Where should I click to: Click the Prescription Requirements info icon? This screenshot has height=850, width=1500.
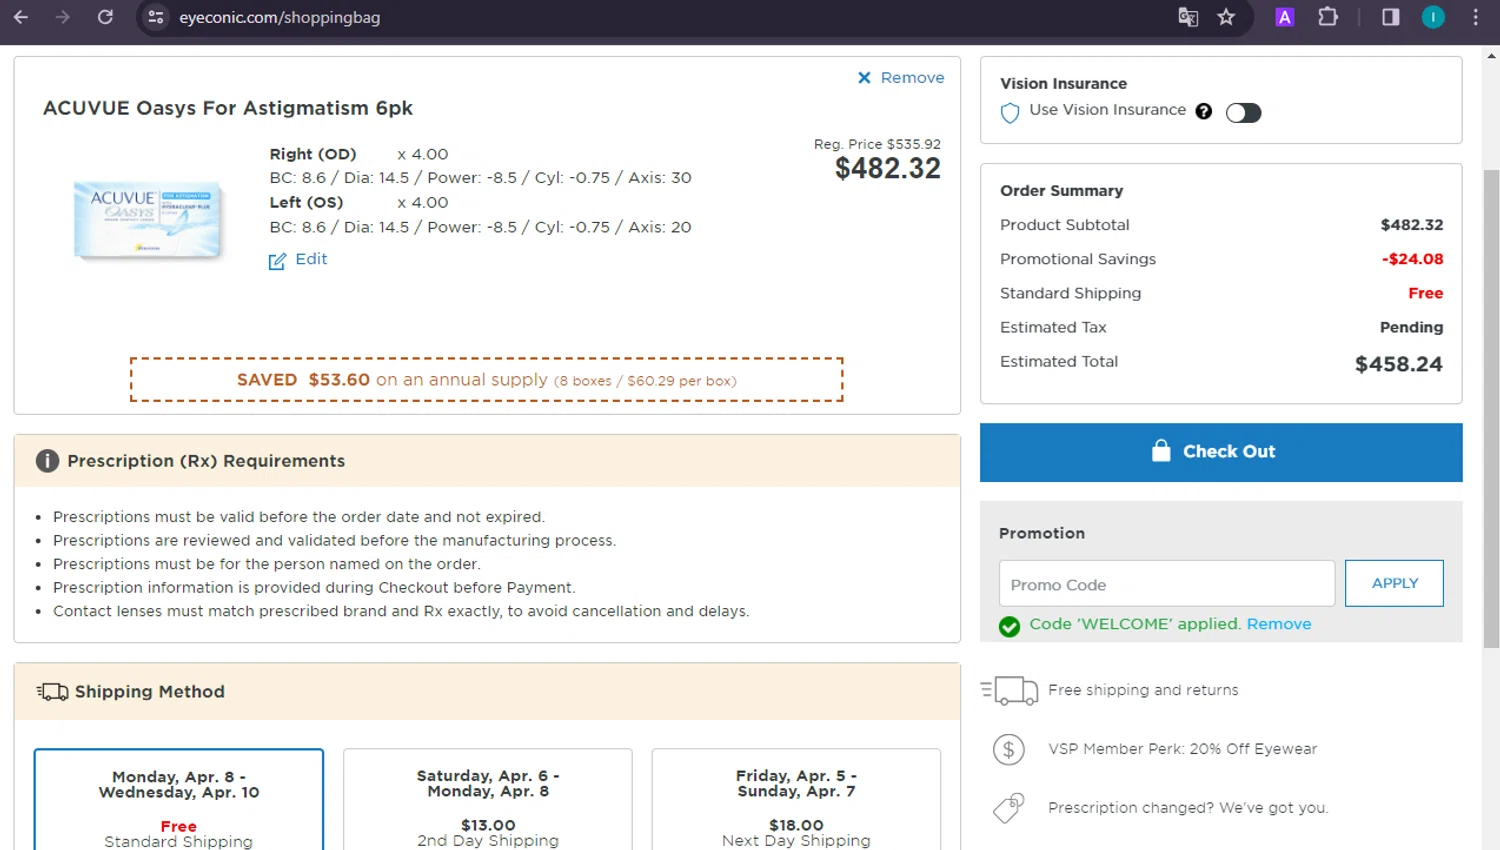(47, 461)
